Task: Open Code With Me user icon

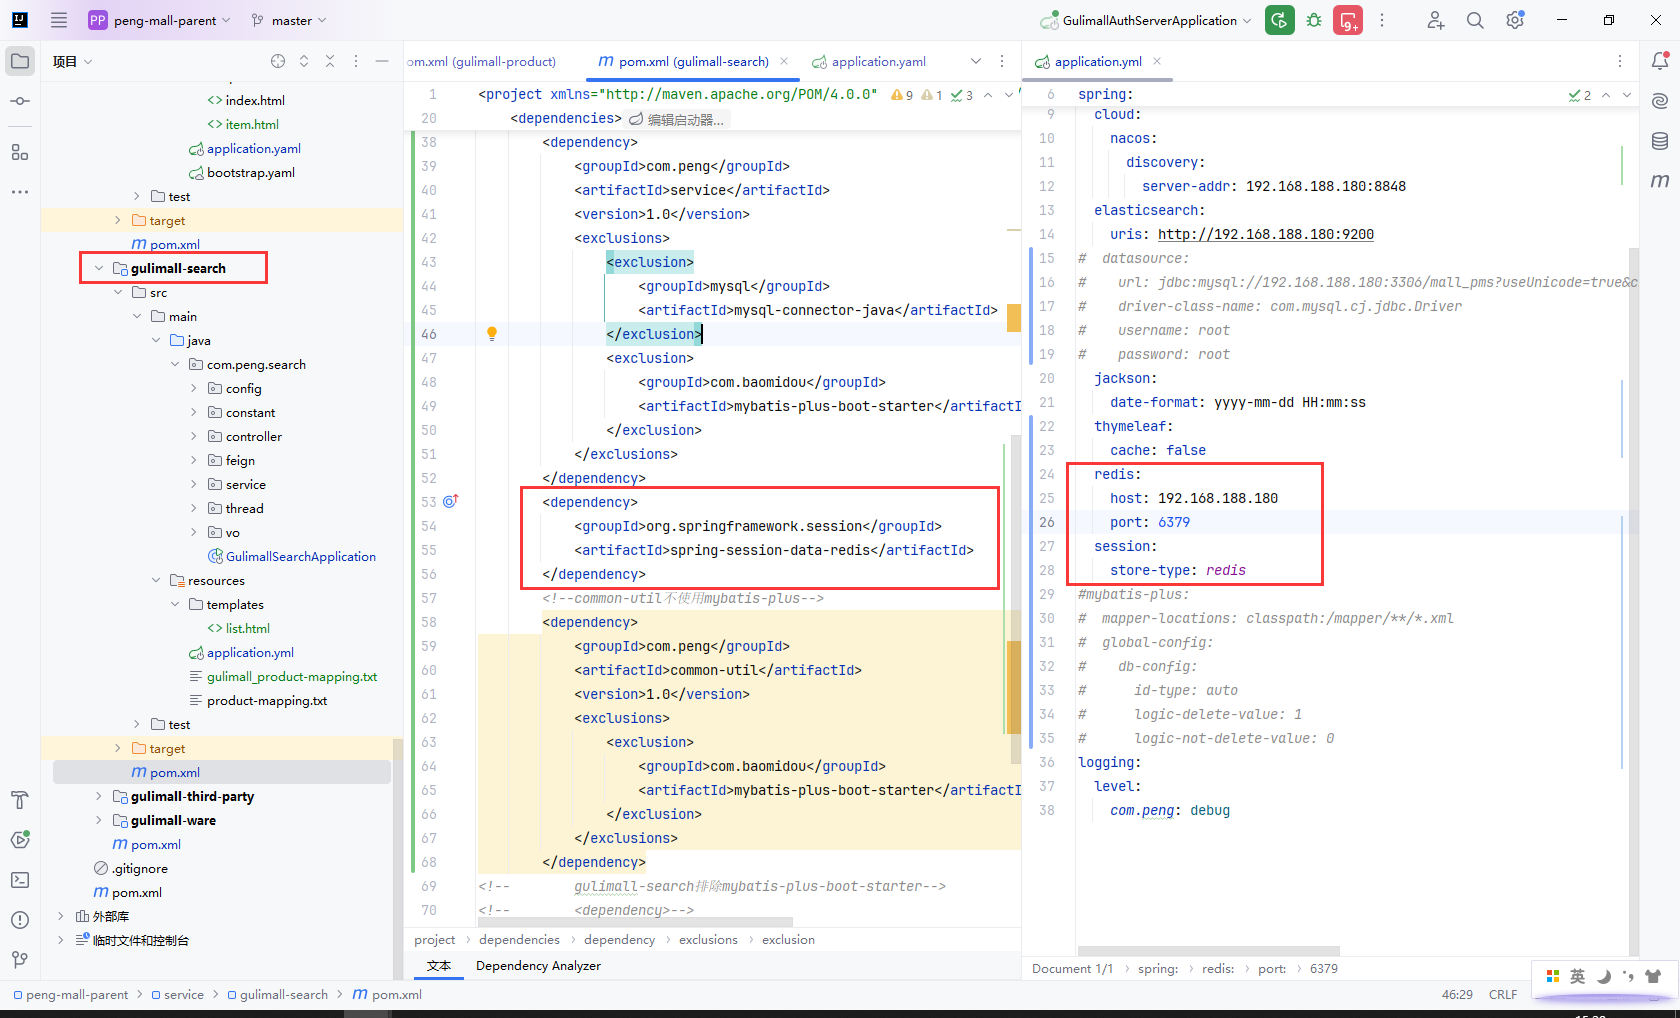Action: tap(1436, 20)
